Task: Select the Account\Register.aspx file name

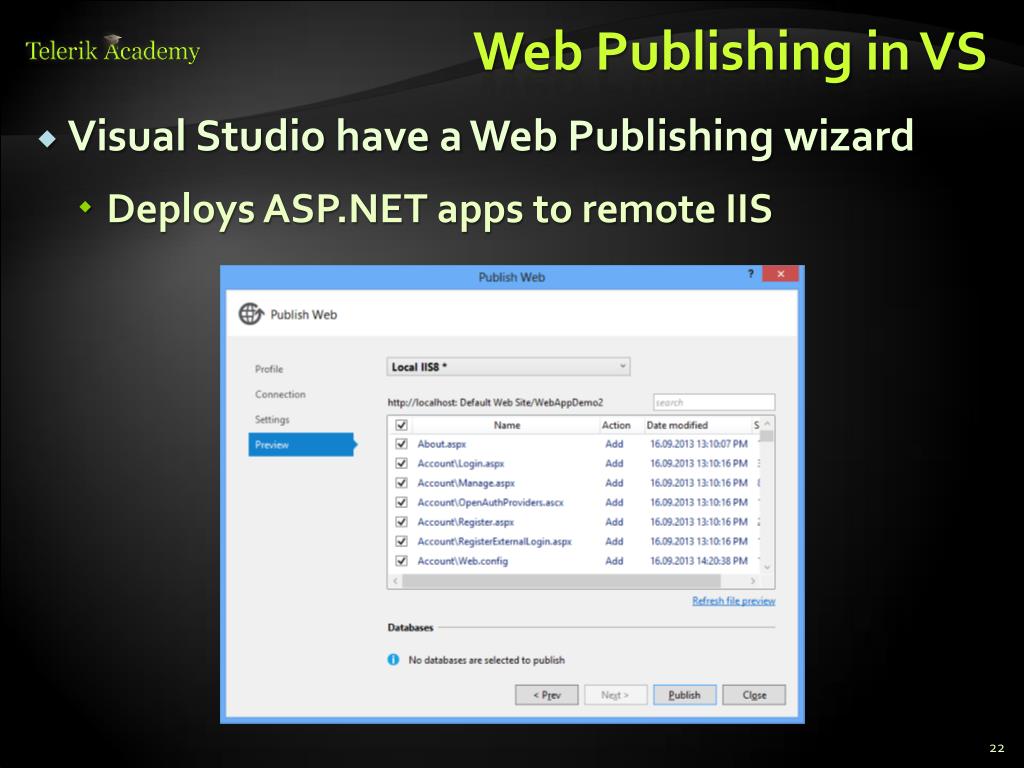Action: point(465,522)
